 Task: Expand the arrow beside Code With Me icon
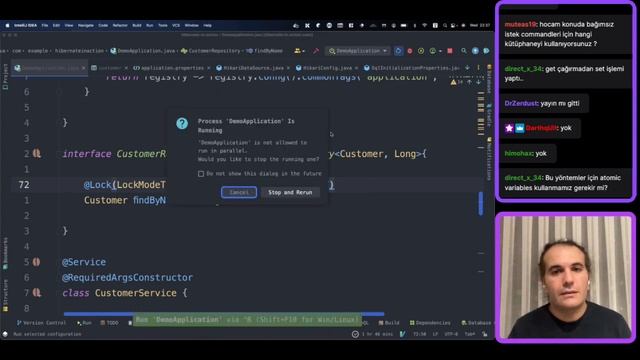(304, 51)
